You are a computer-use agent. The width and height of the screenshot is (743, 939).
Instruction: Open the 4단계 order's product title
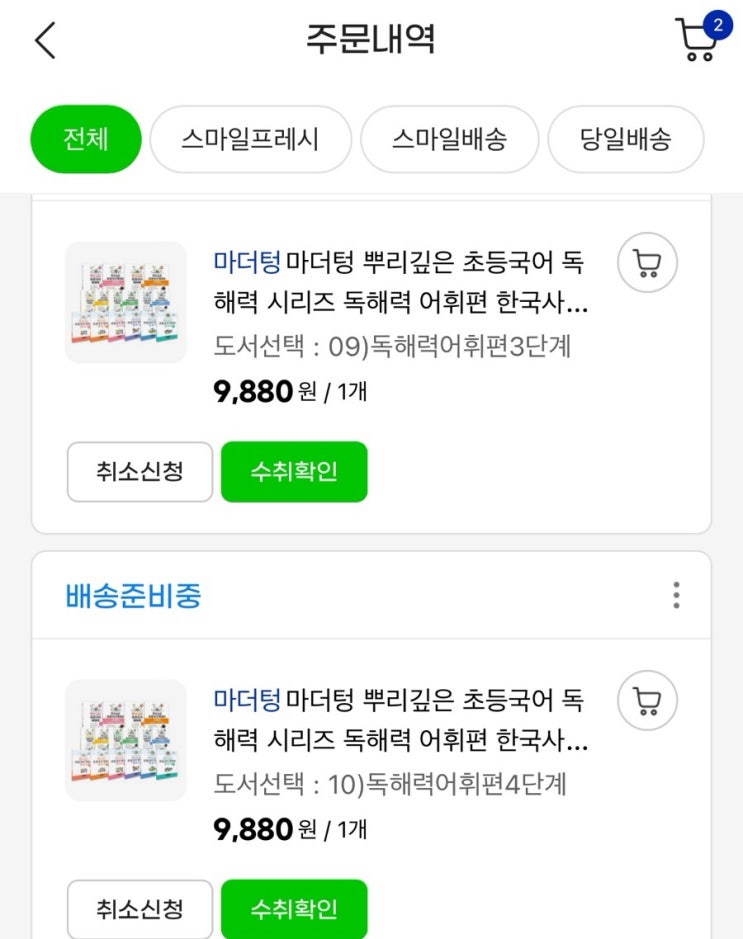[400, 720]
